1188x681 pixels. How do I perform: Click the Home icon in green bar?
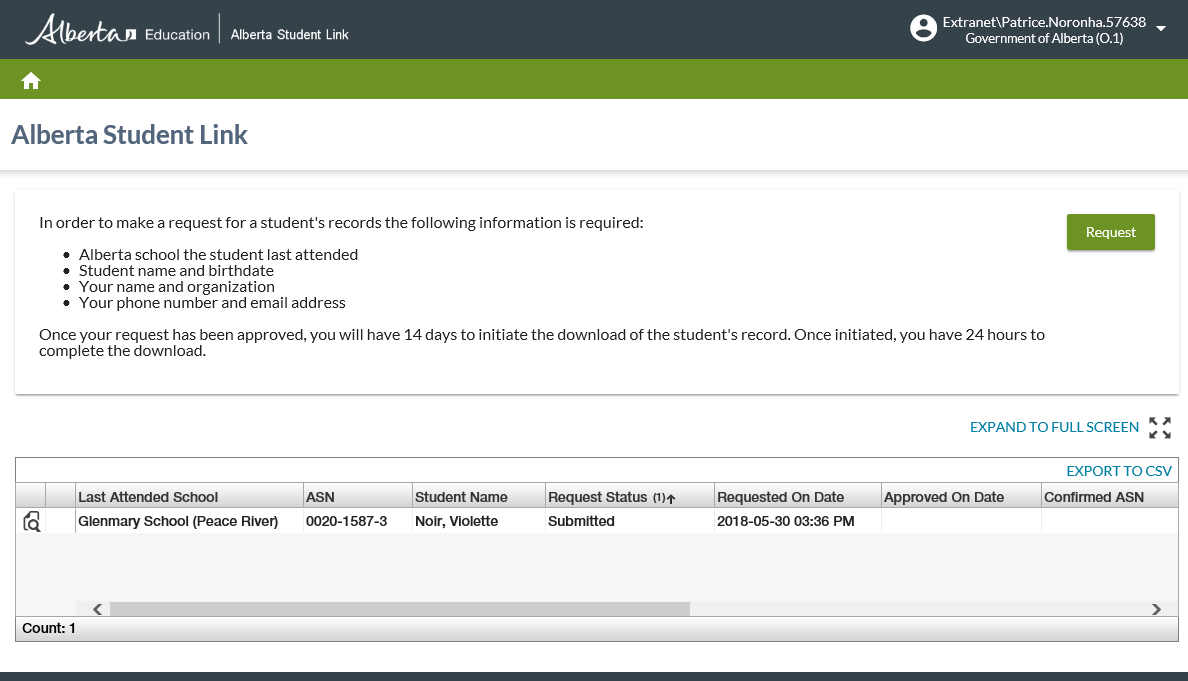[x=31, y=81]
